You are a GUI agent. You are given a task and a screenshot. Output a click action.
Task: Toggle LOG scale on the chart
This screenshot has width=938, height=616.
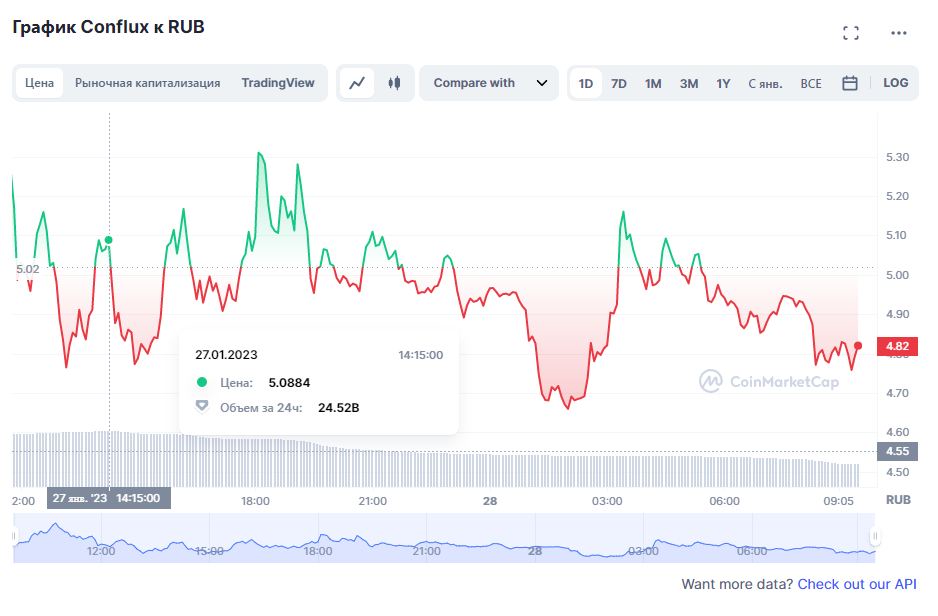click(x=895, y=83)
